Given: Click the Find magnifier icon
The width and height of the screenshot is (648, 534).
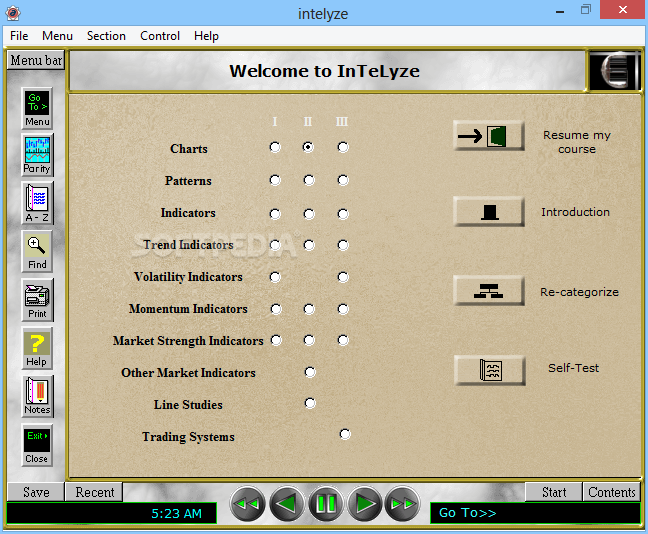Looking at the screenshot, I should [x=37, y=251].
